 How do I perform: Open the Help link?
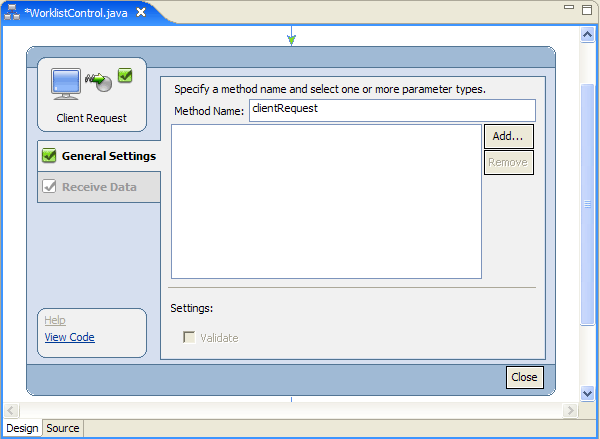[x=55, y=320]
